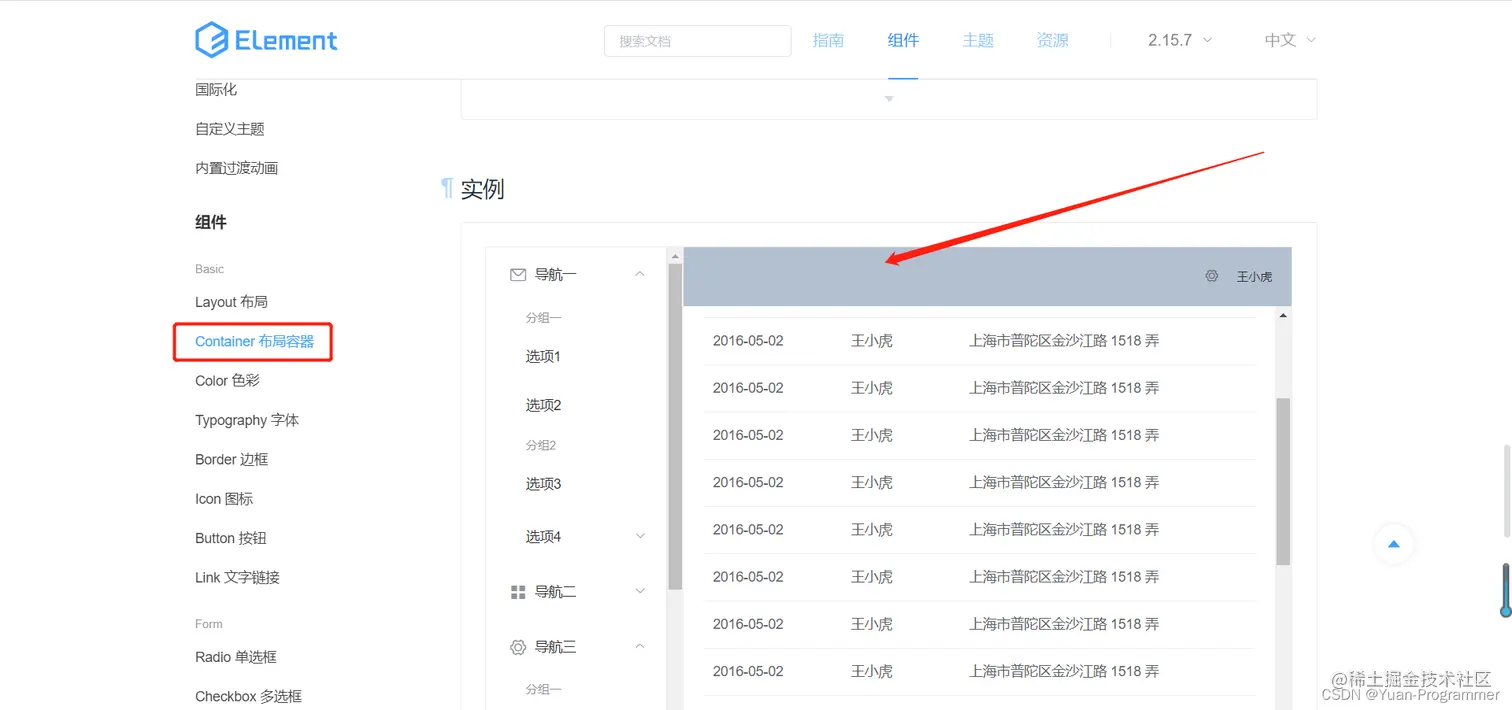Click the envelope icon beside 导航一

(518, 274)
